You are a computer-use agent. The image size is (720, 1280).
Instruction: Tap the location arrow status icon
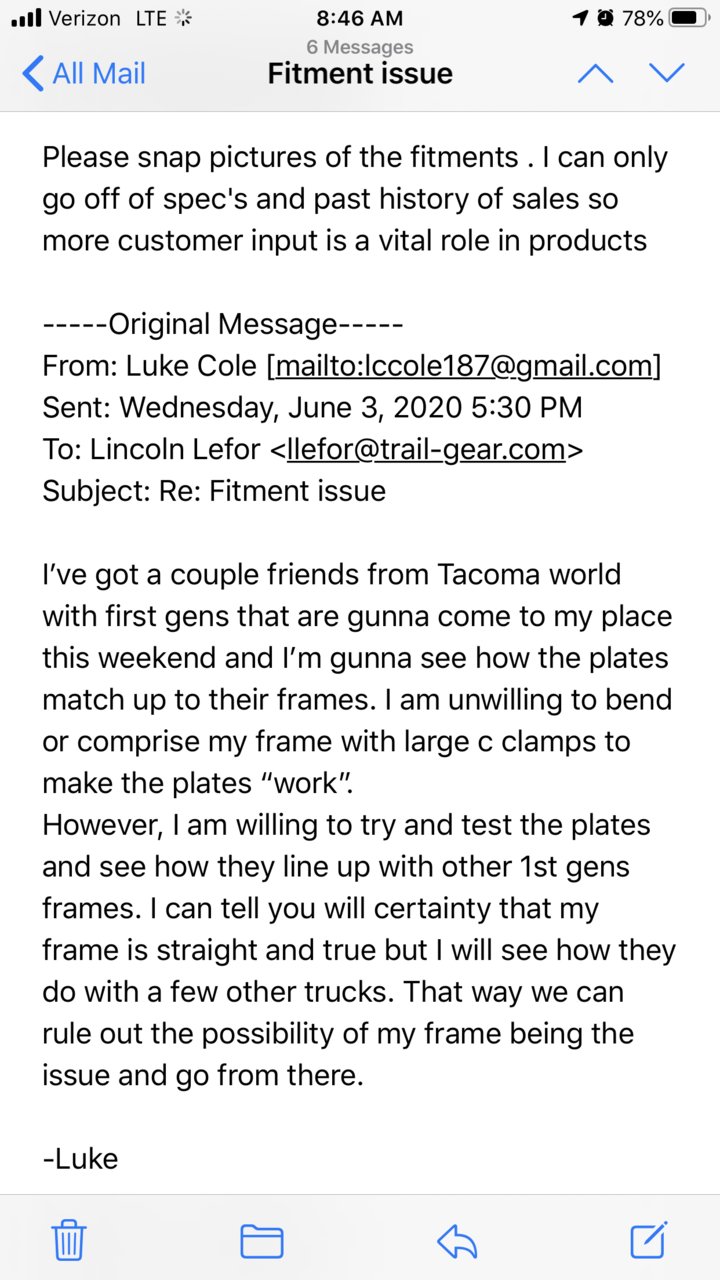coord(580,18)
